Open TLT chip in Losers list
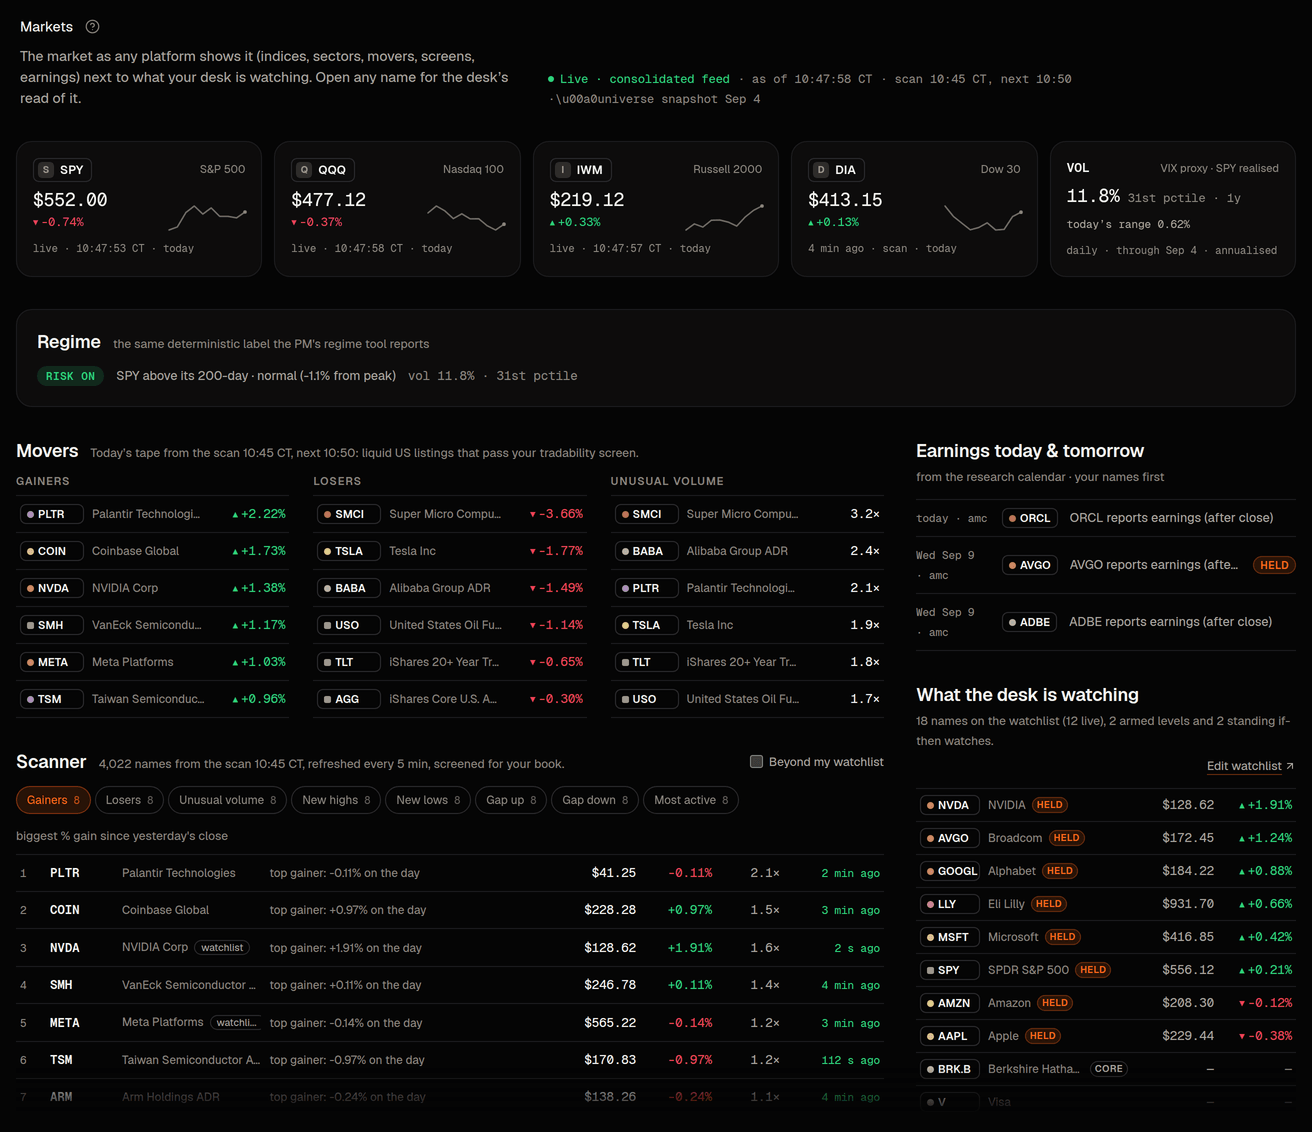 point(348,662)
